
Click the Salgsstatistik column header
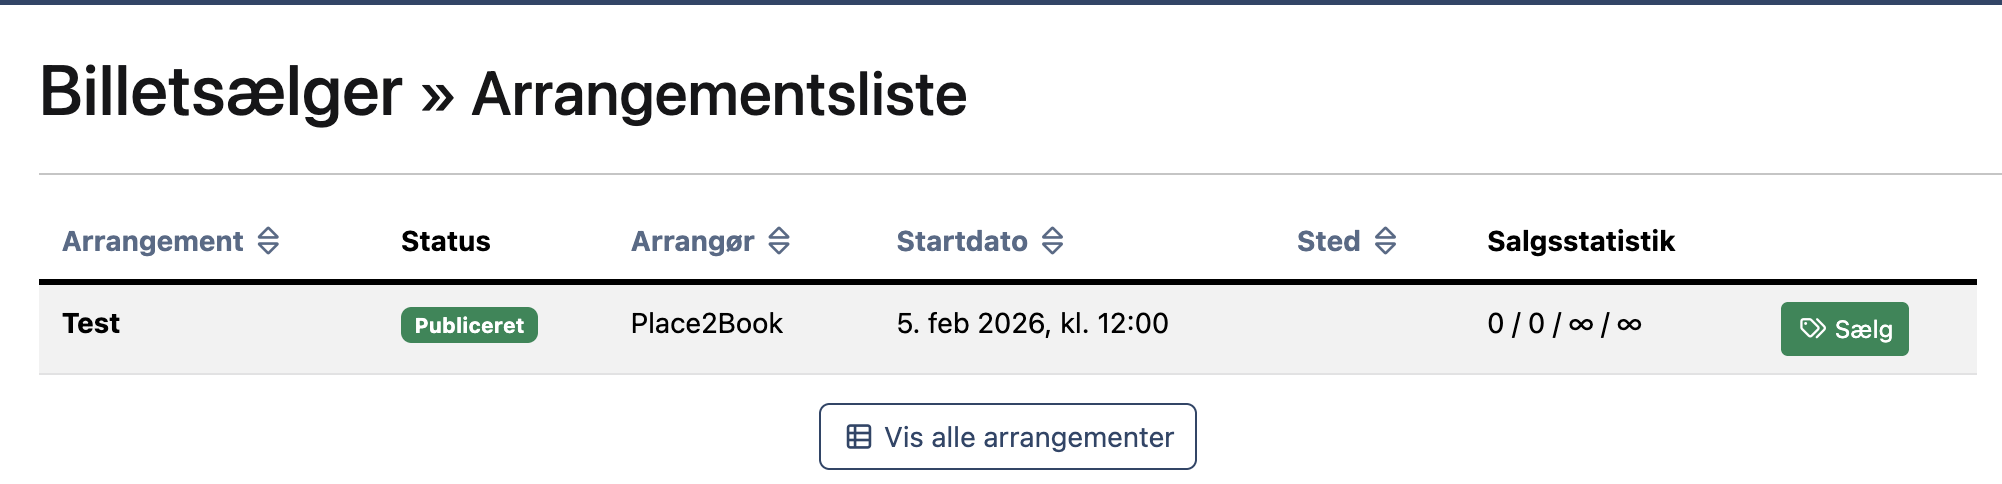1580,241
